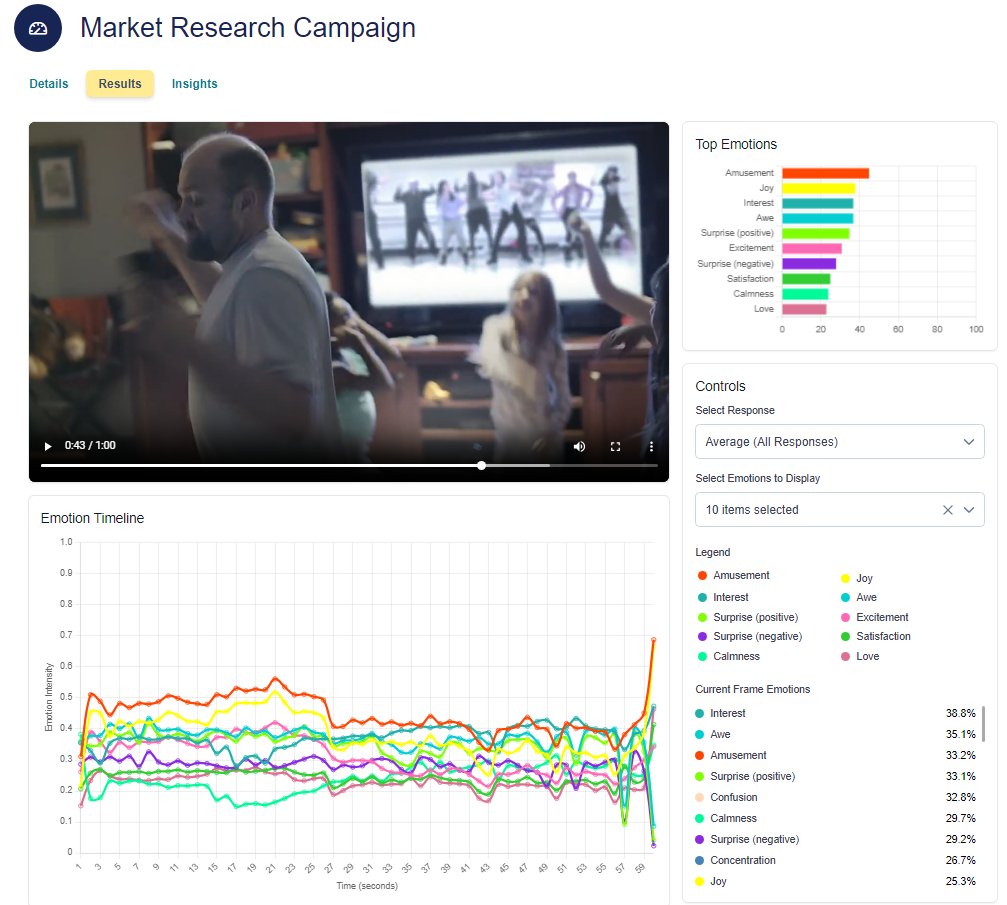
Task: Click the Amusement bar in Top Emotions
Action: 825,173
